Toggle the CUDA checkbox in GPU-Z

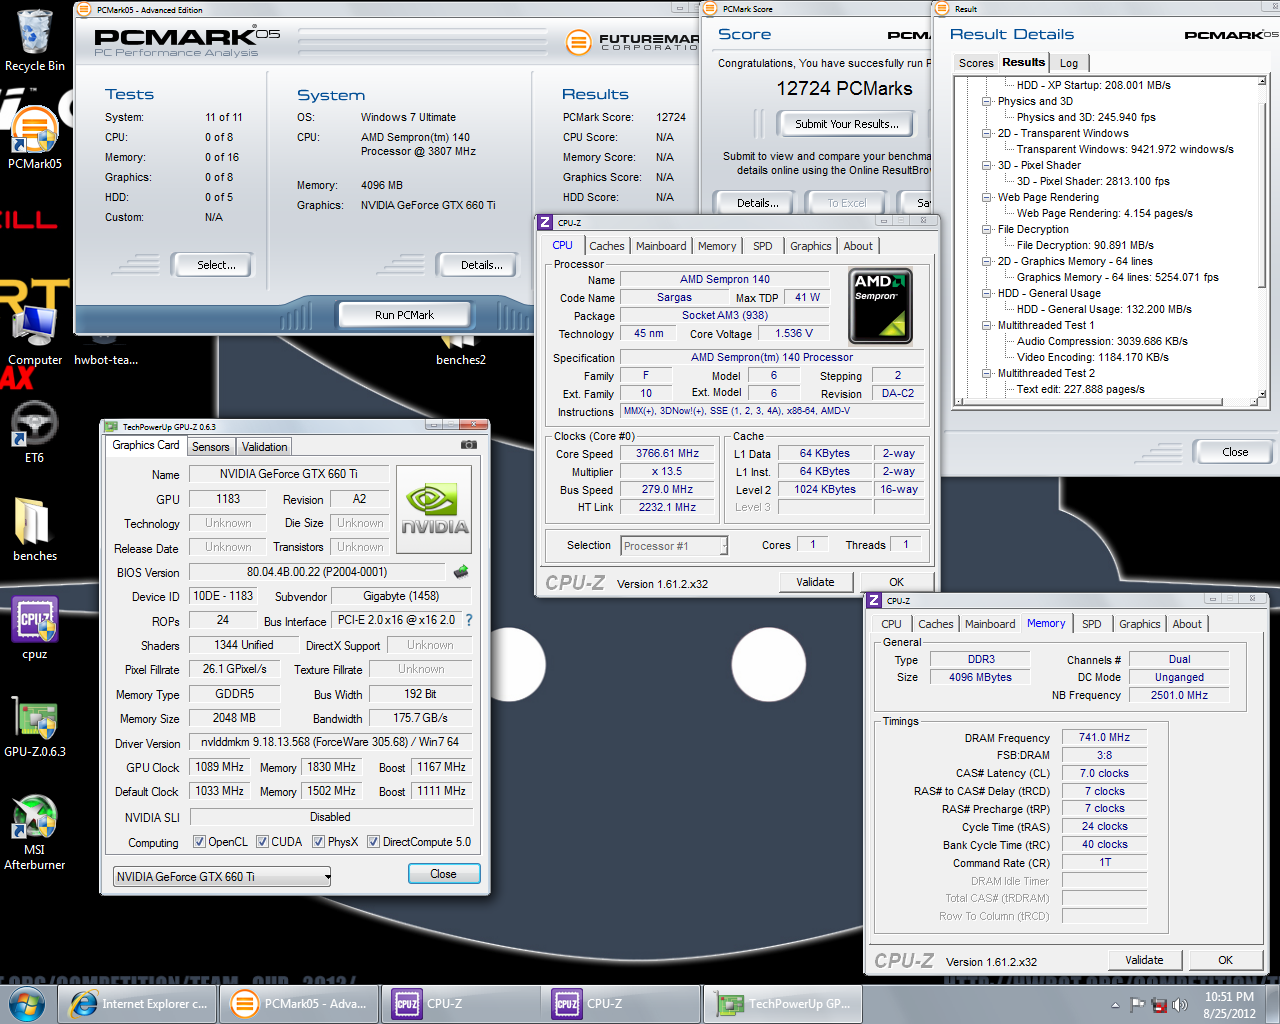tap(262, 842)
